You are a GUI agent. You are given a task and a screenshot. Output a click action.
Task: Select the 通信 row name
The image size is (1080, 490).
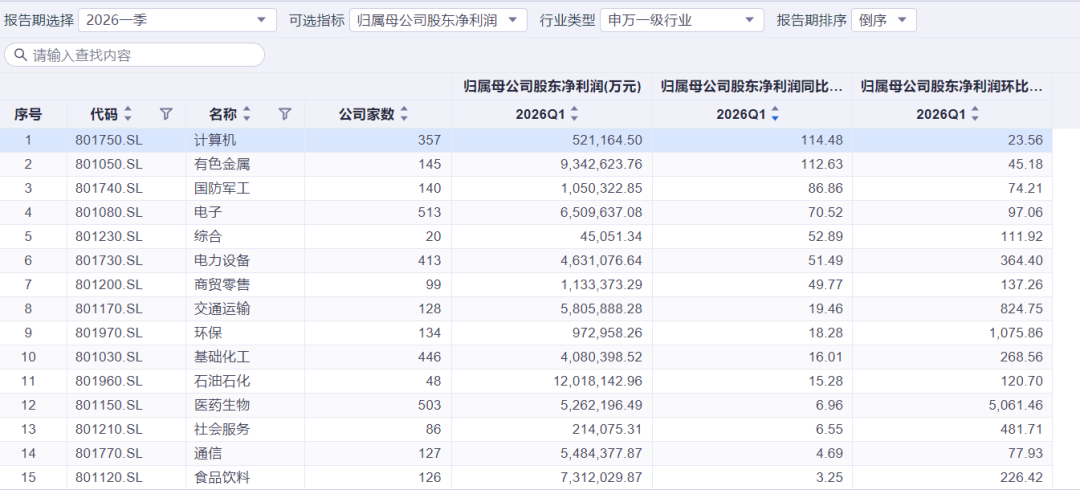click(208, 454)
